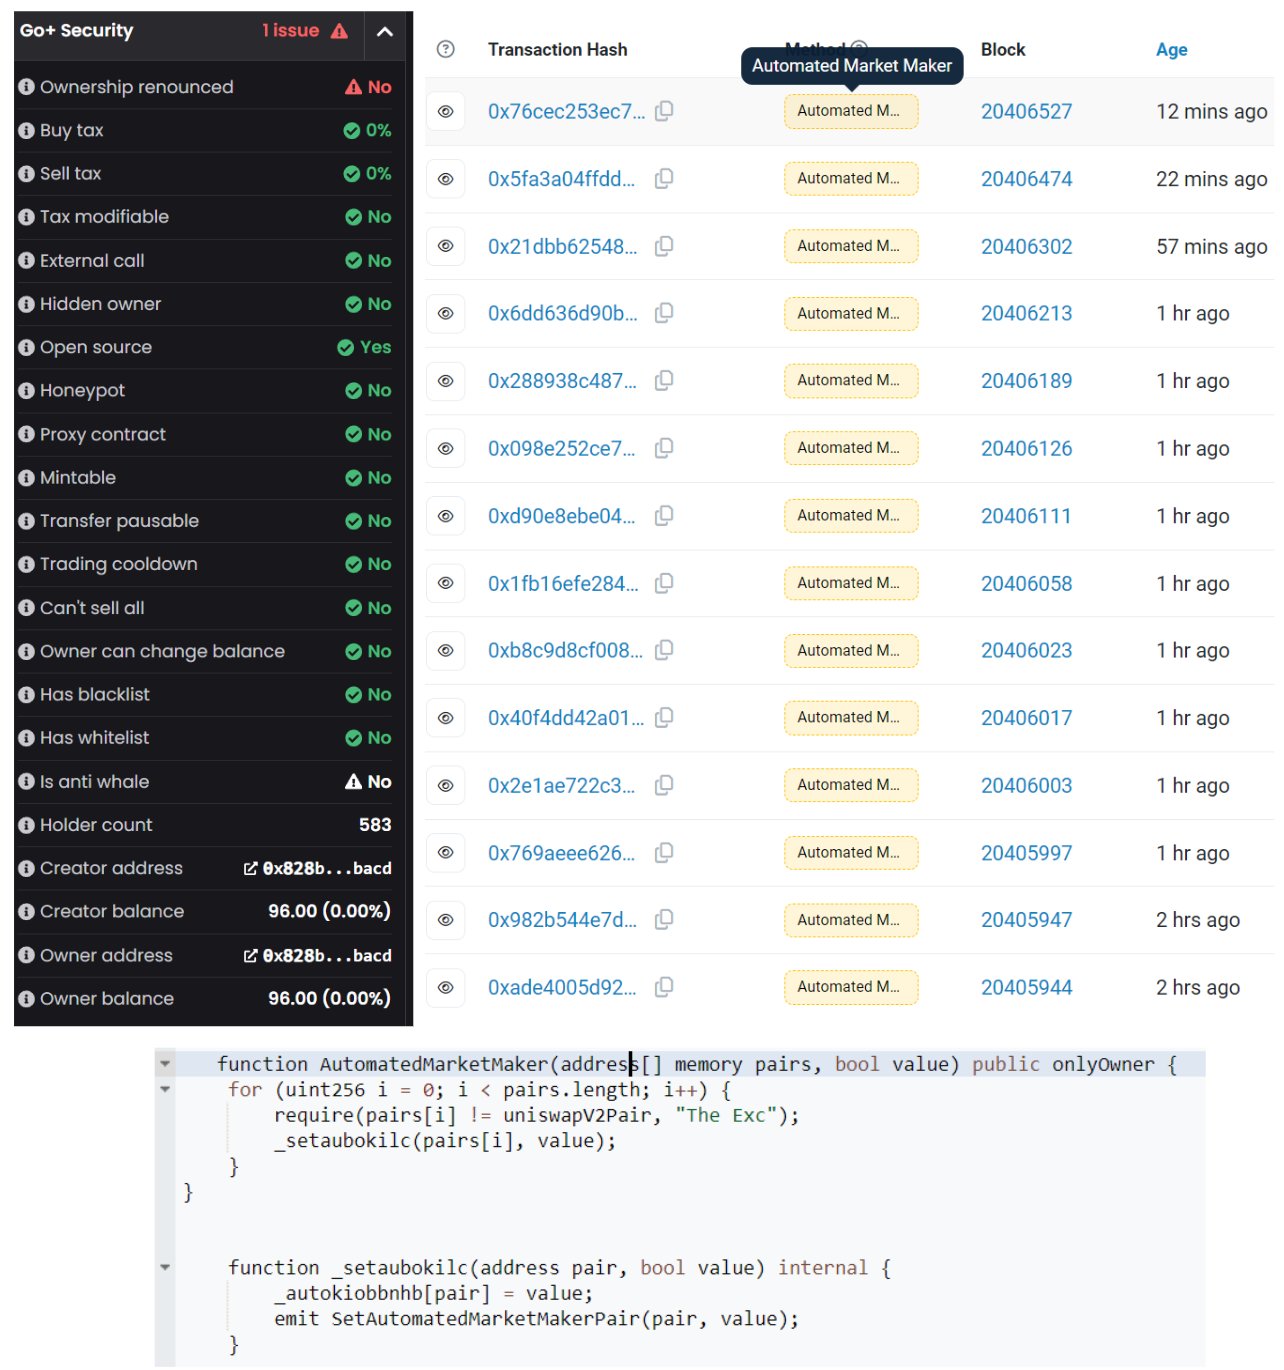Open transaction 0x6dd636d90b link
1284x1370 pixels.
pyautogui.click(x=563, y=313)
